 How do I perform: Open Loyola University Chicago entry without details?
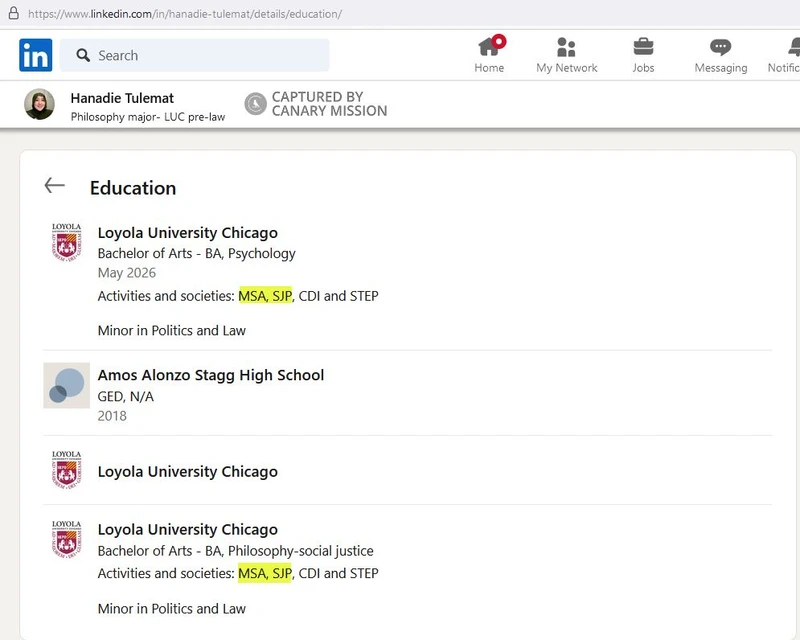tap(187, 472)
